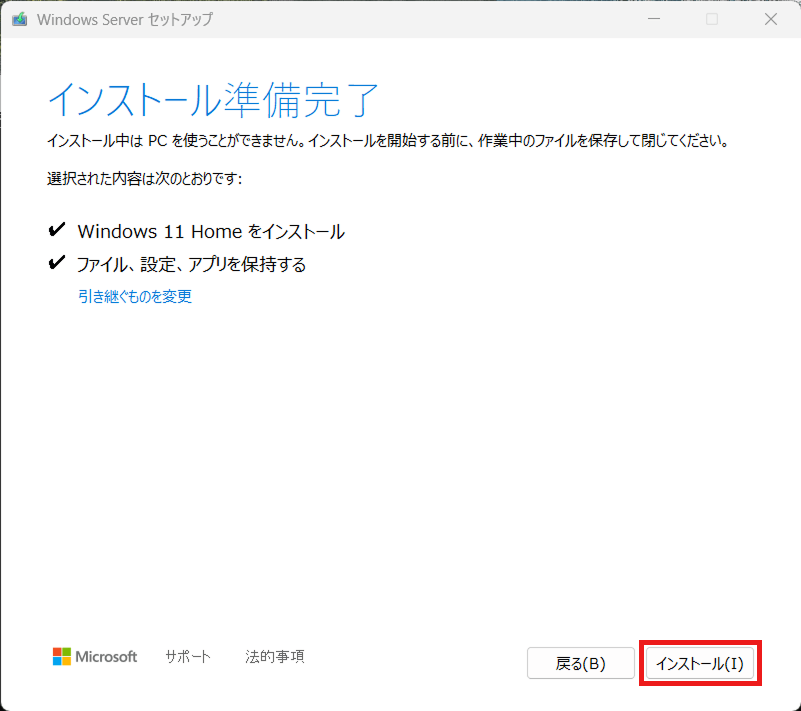The height and width of the screenshot is (711, 801).
Task: Minimize the setup window
Action: (x=654, y=19)
